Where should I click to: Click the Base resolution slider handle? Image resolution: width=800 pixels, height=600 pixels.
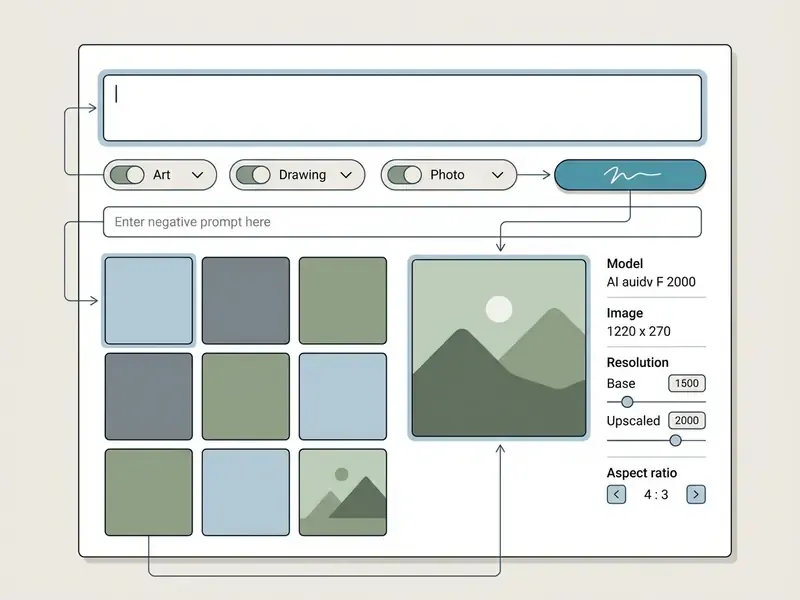(627, 402)
